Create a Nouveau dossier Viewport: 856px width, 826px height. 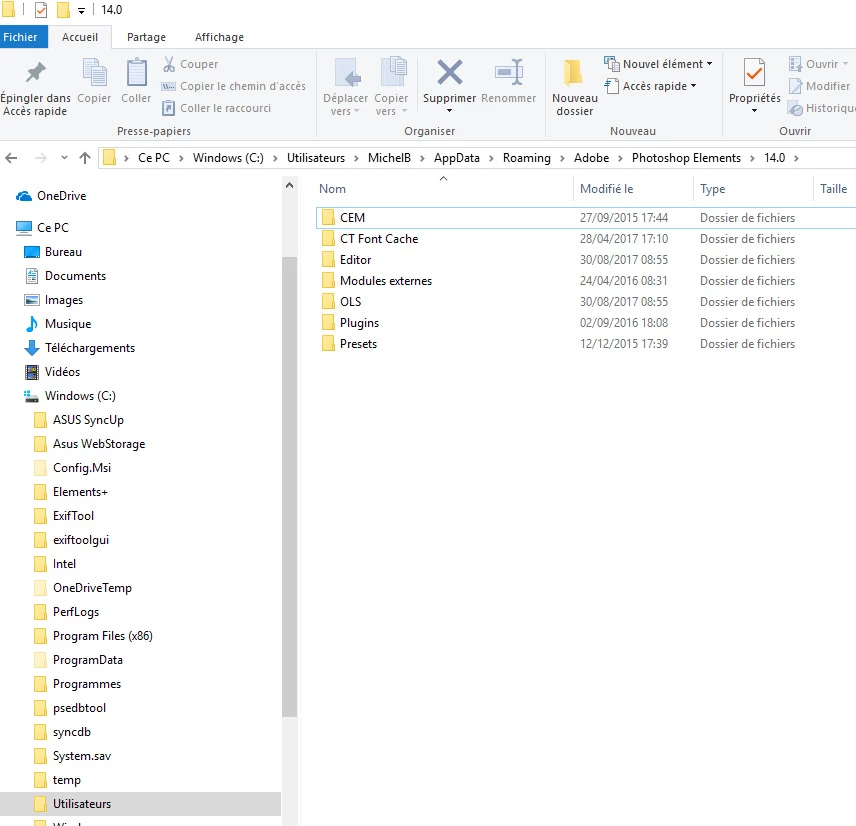click(574, 86)
